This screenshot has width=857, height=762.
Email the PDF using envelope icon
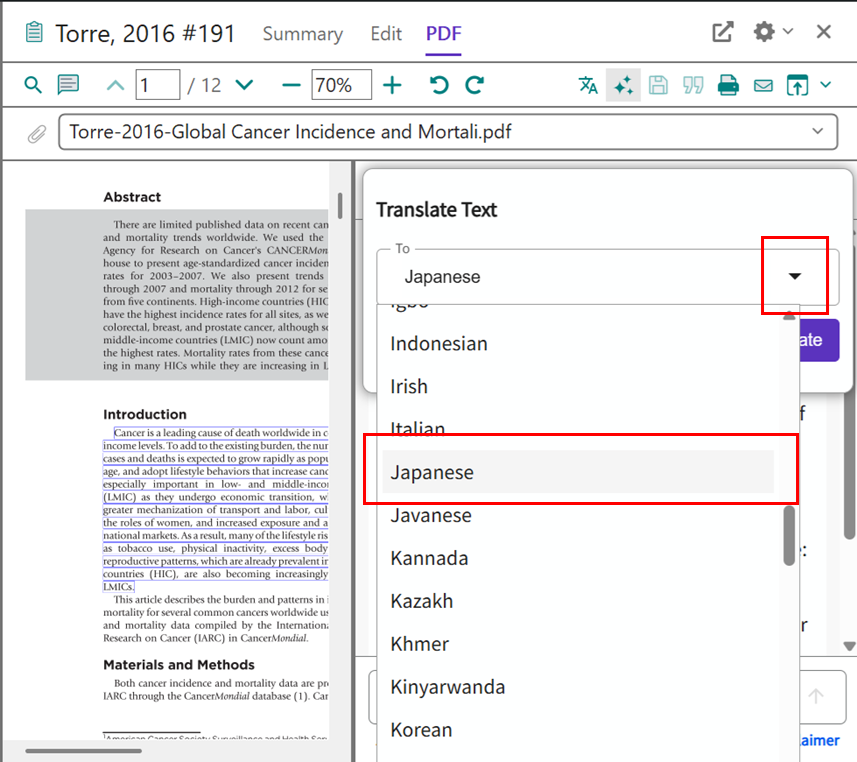point(763,85)
